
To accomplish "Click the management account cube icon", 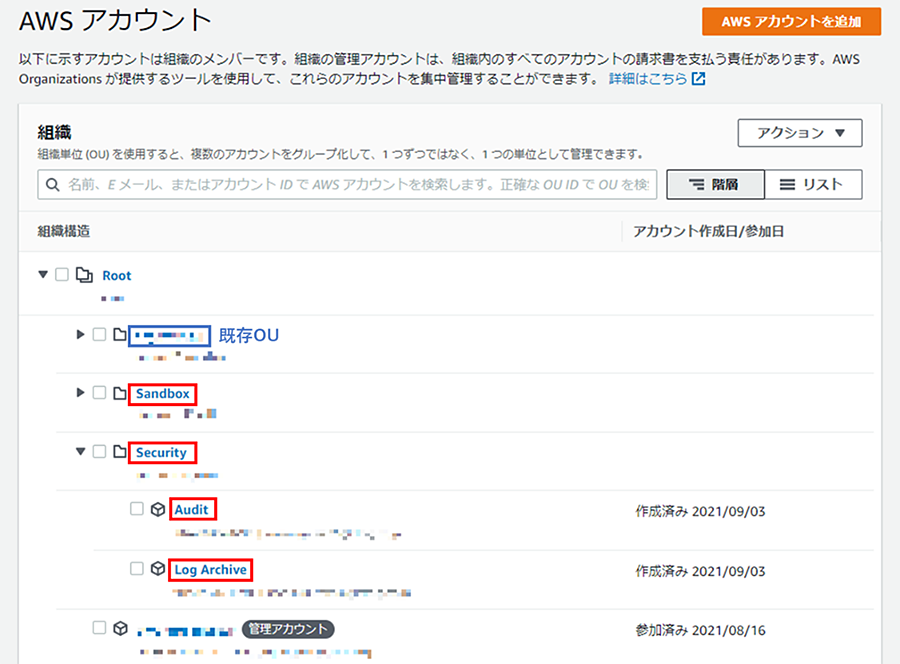I will click(120, 628).
